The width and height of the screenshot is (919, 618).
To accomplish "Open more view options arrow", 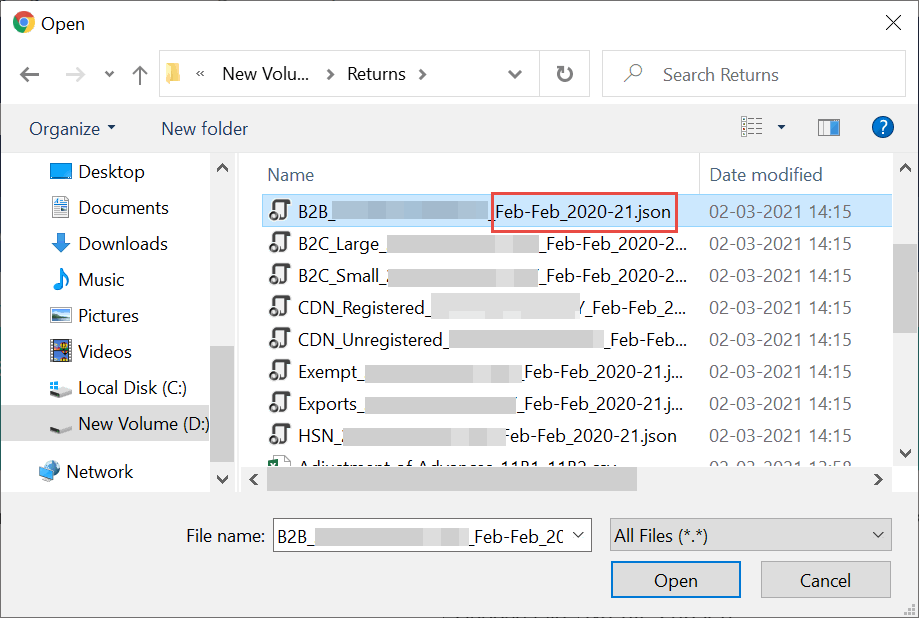I will (x=781, y=127).
